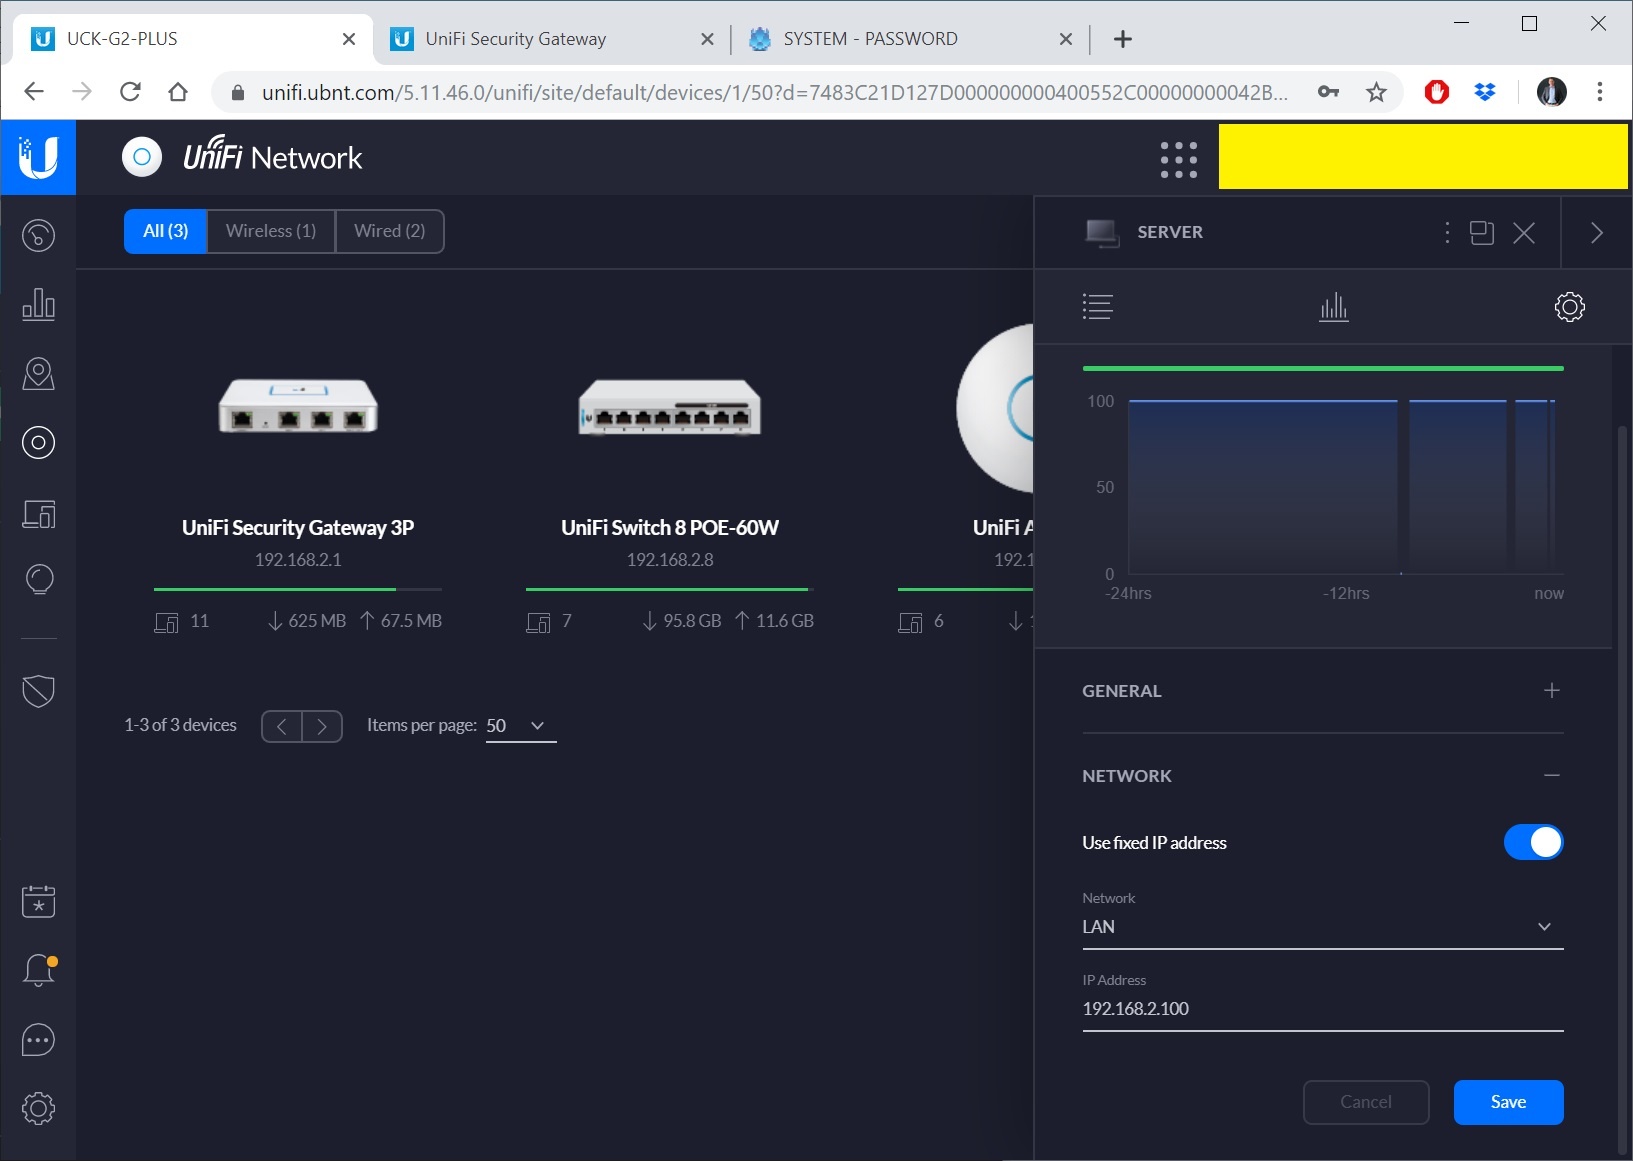Expand the GENERAL section

tap(1322, 691)
